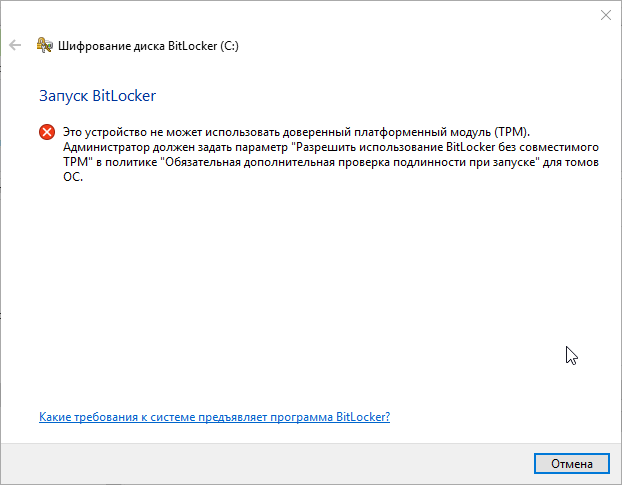The width and height of the screenshot is (622, 485).
Task: Click the BitLocker lock-and-keys icon
Action: [x=44, y=45]
